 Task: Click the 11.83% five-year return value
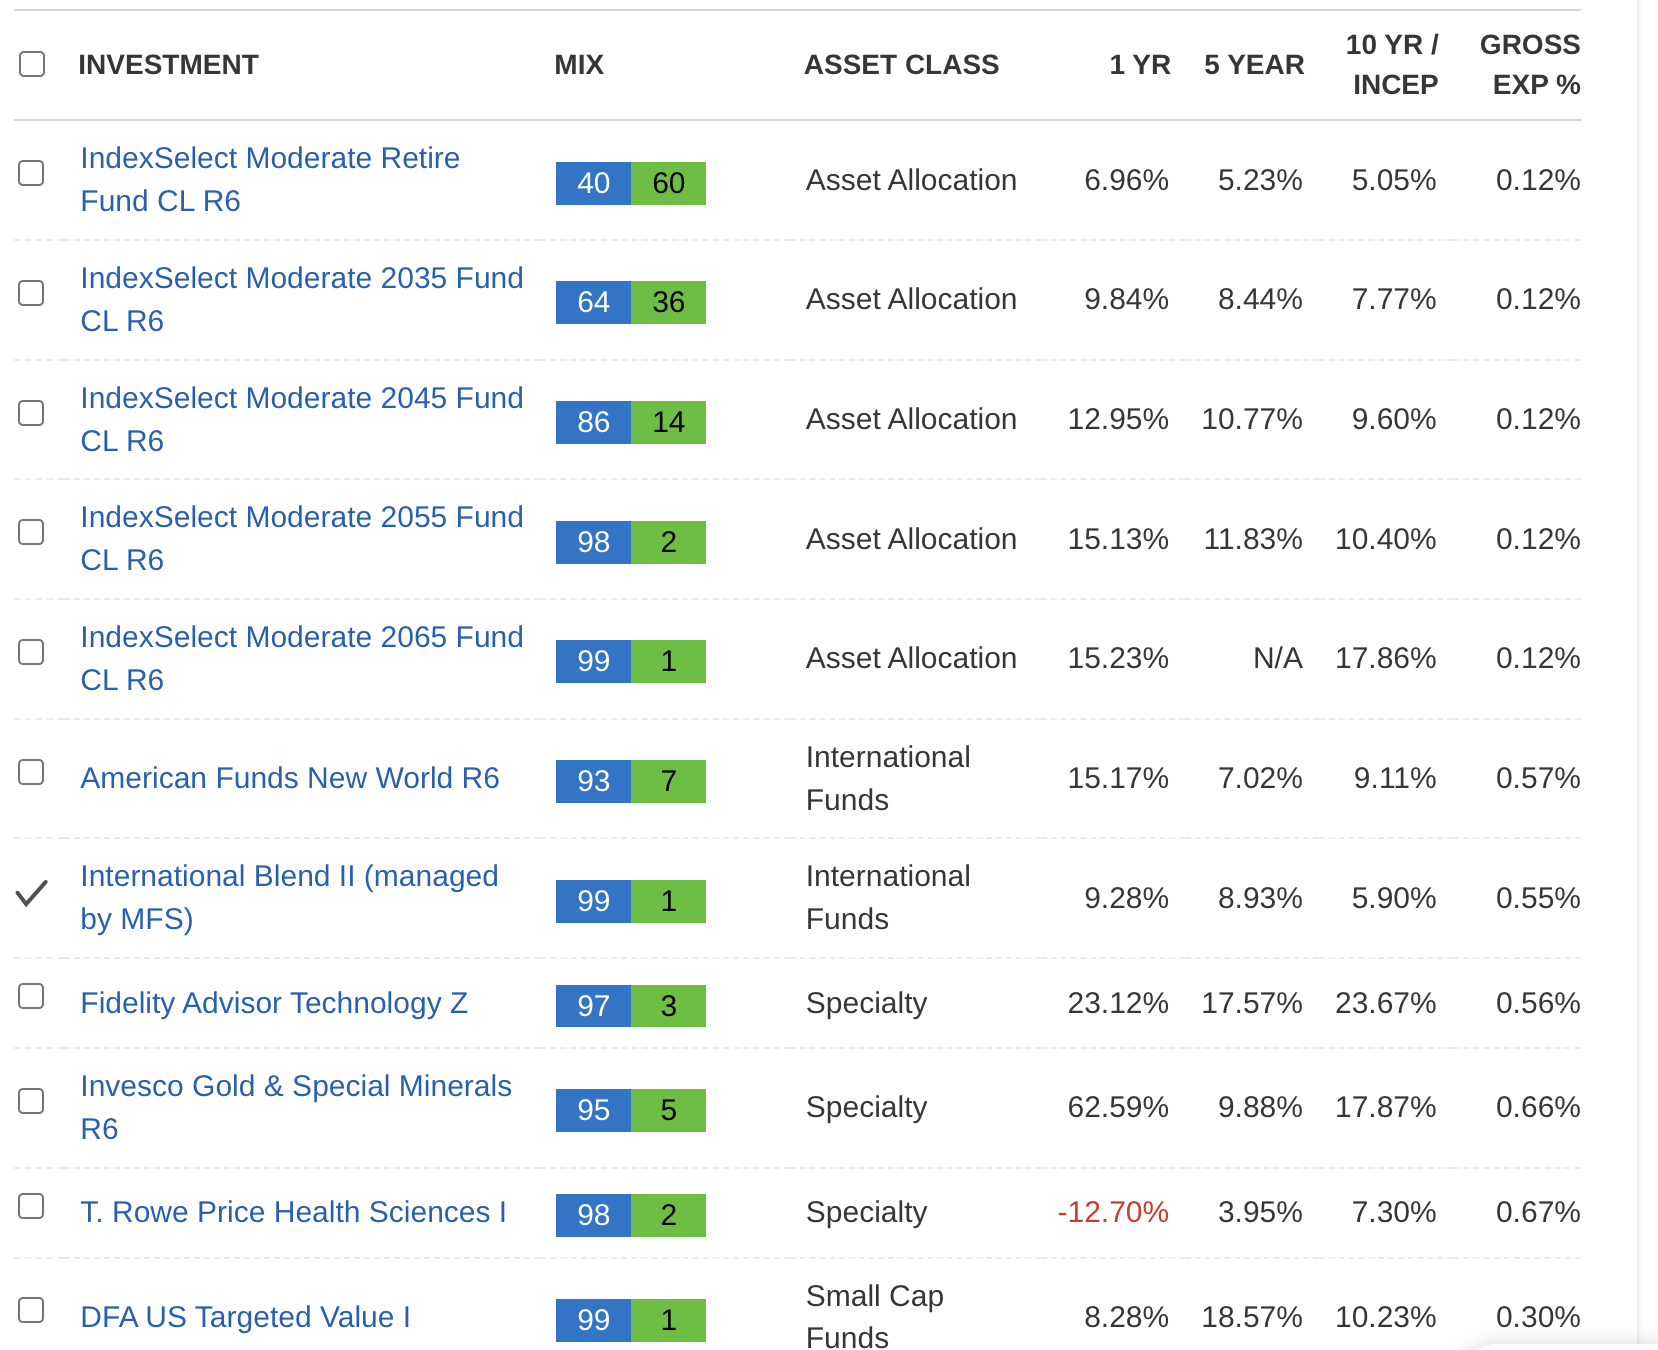click(x=1253, y=539)
